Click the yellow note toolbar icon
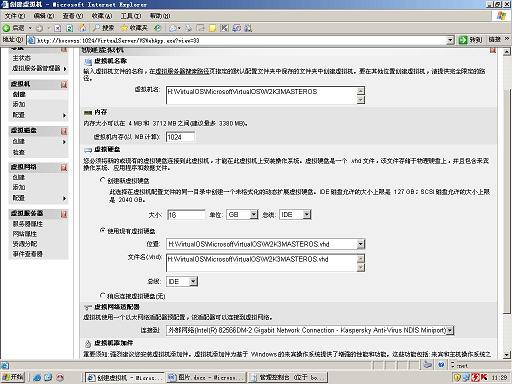Screen dimensions: 512x384 click(x=212, y=28)
